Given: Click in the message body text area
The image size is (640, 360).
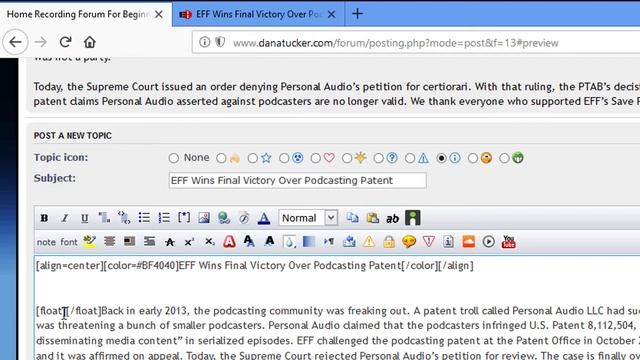Looking at the screenshot, I should pos(337,308).
